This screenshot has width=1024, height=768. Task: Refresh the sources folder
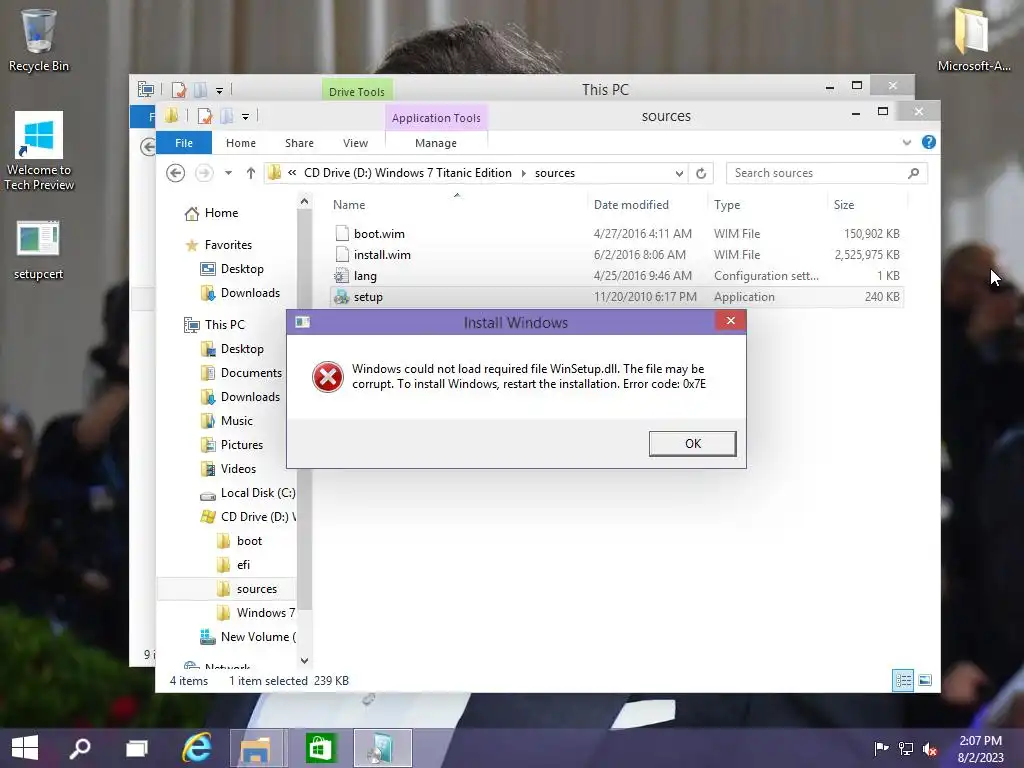coord(701,173)
